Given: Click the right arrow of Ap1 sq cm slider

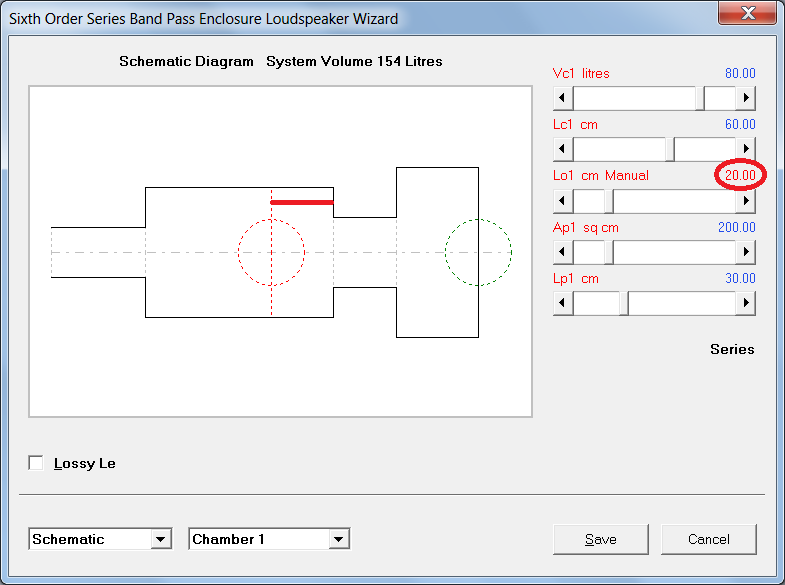Looking at the screenshot, I should [x=745, y=252].
